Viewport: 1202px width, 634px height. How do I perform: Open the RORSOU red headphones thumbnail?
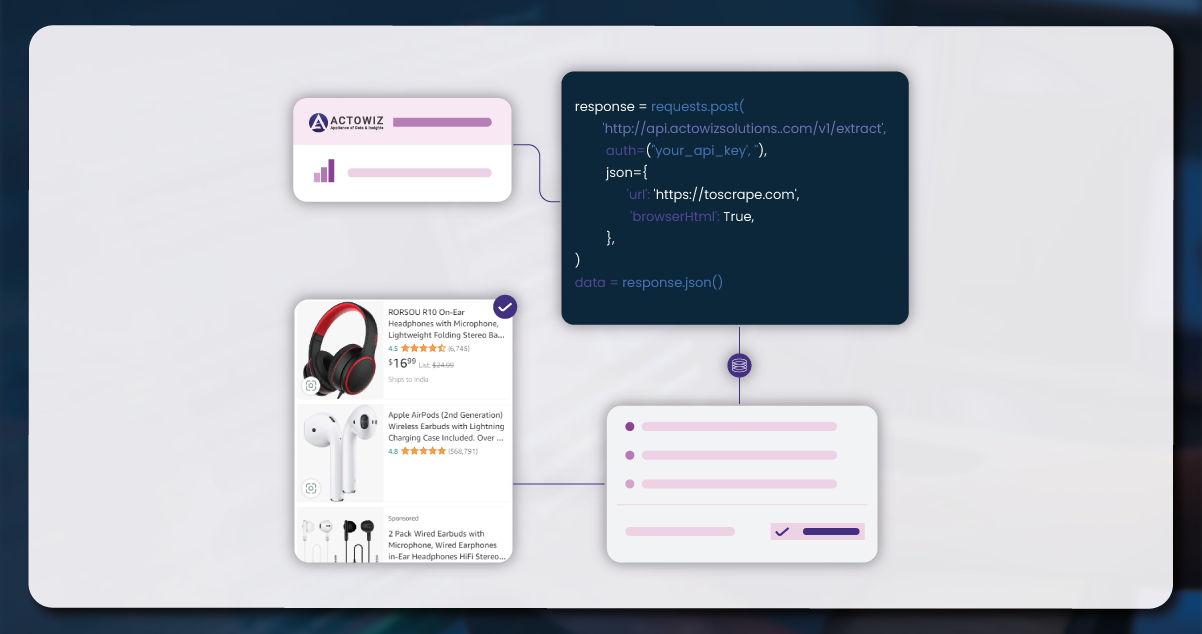click(x=340, y=350)
